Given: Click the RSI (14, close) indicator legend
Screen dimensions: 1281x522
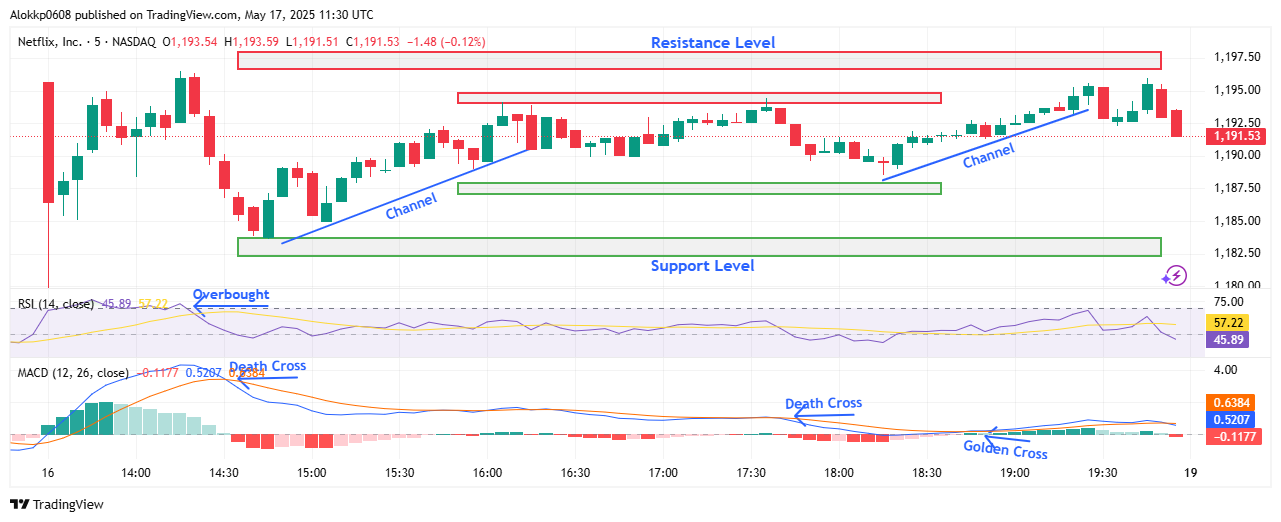Looking at the screenshot, I should (x=55, y=304).
